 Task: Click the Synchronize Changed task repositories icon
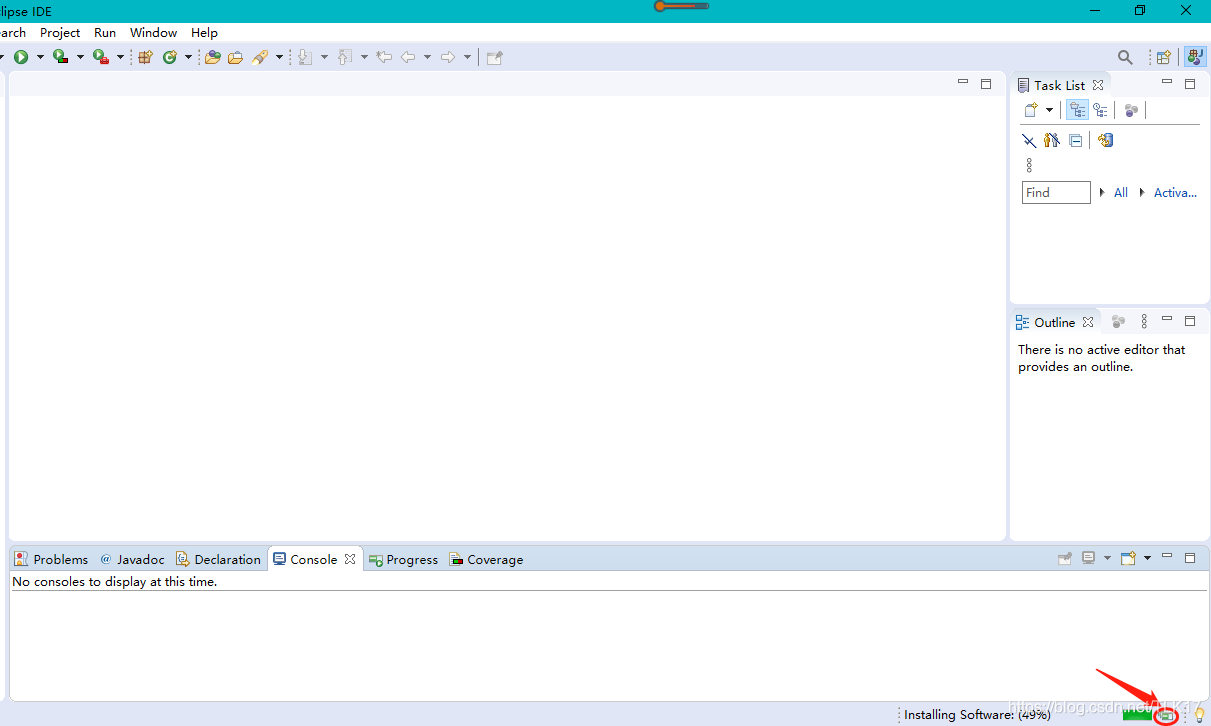(x=1105, y=140)
